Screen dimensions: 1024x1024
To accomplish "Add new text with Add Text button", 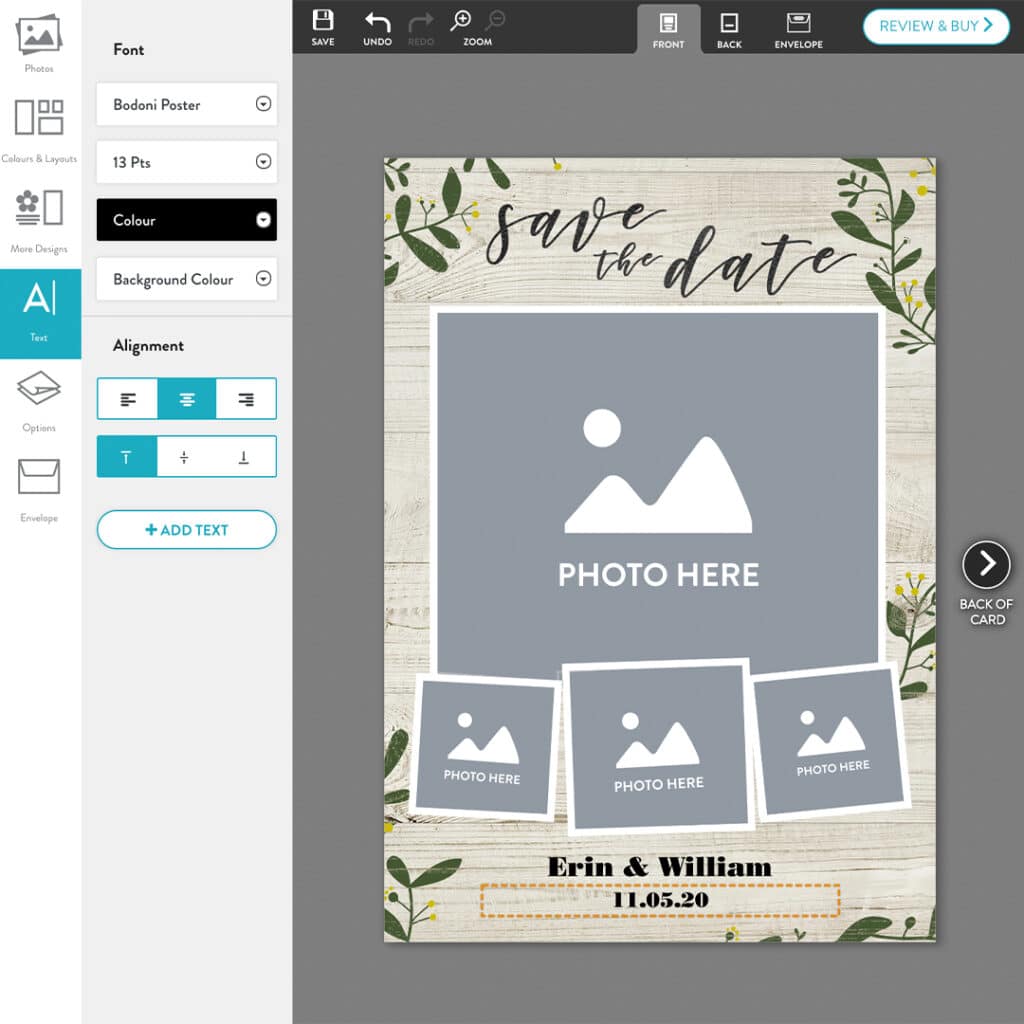I will [186, 529].
